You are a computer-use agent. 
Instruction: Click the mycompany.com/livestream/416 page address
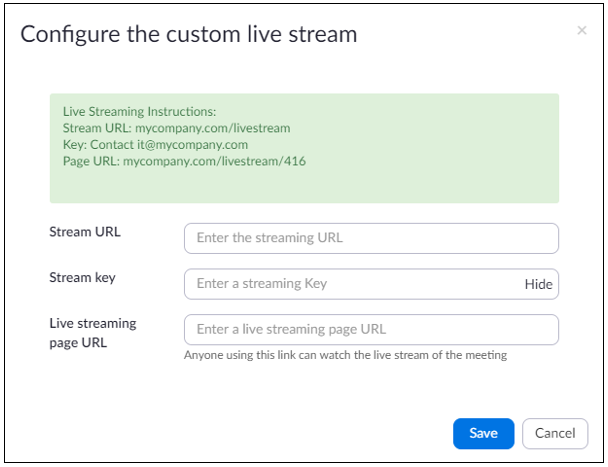(214, 161)
